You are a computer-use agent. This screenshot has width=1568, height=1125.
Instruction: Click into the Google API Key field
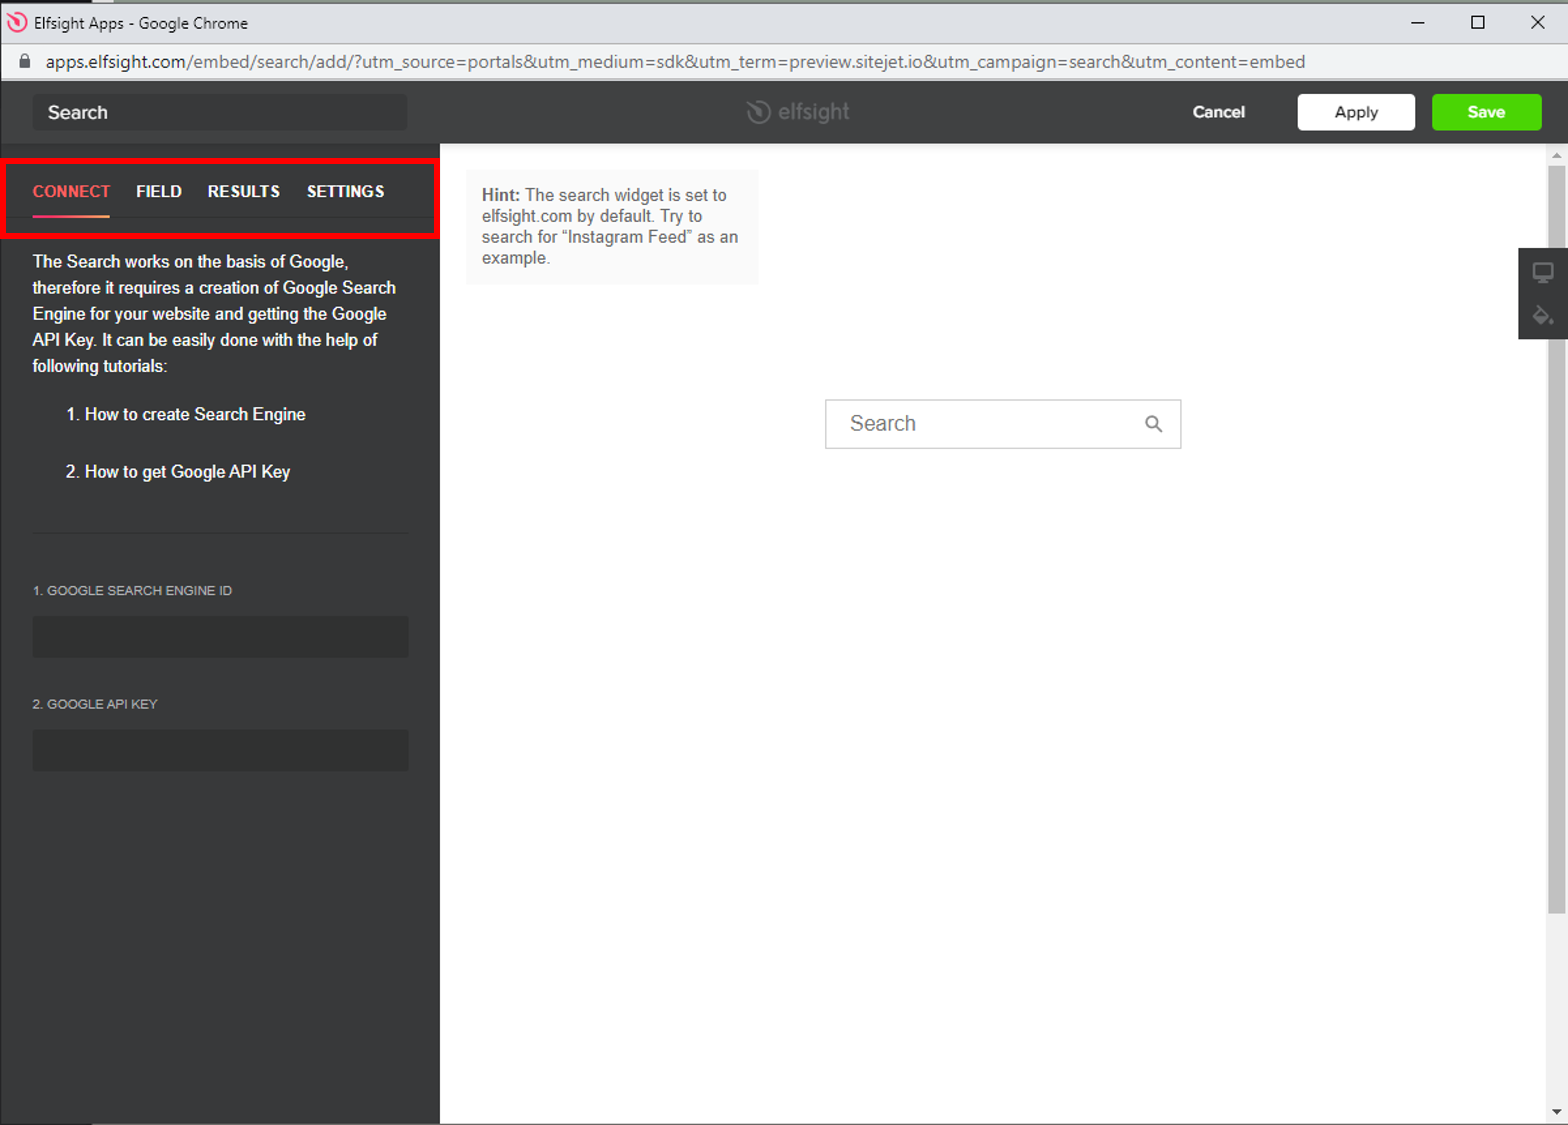220,750
